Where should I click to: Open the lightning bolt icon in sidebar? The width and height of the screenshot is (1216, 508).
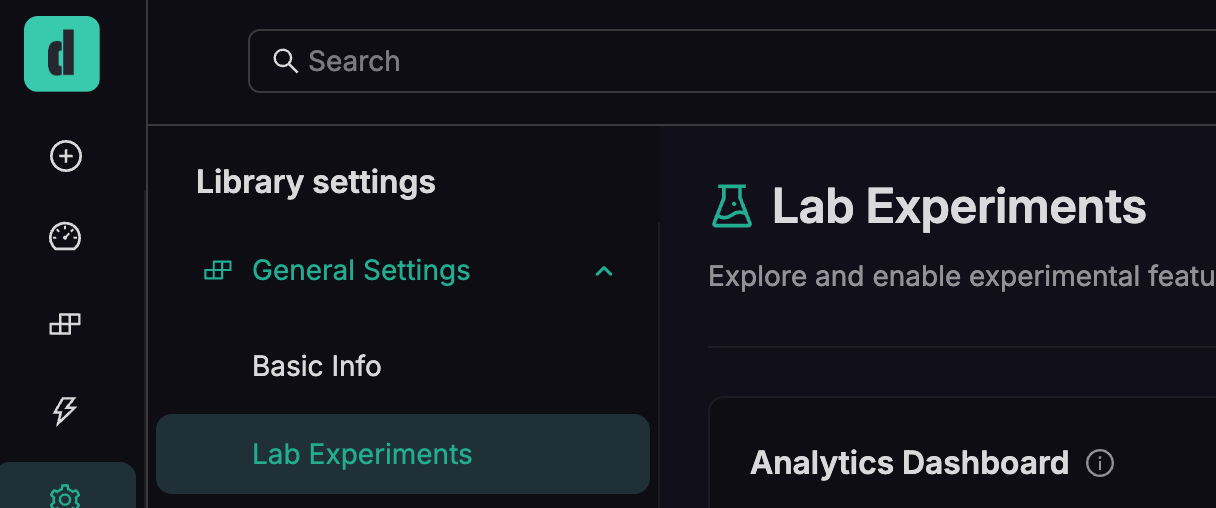point(66,410)
